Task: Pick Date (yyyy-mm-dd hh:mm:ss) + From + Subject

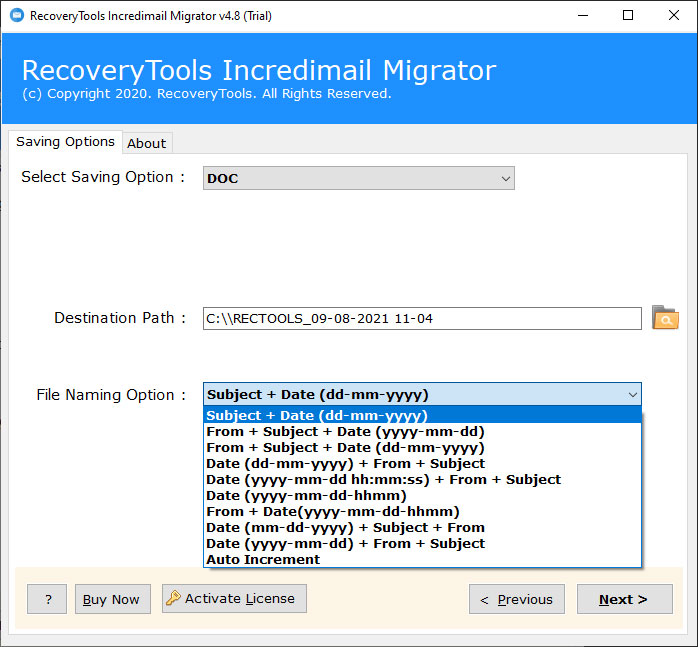Action: pyautogui.click(x=422, y=480)
